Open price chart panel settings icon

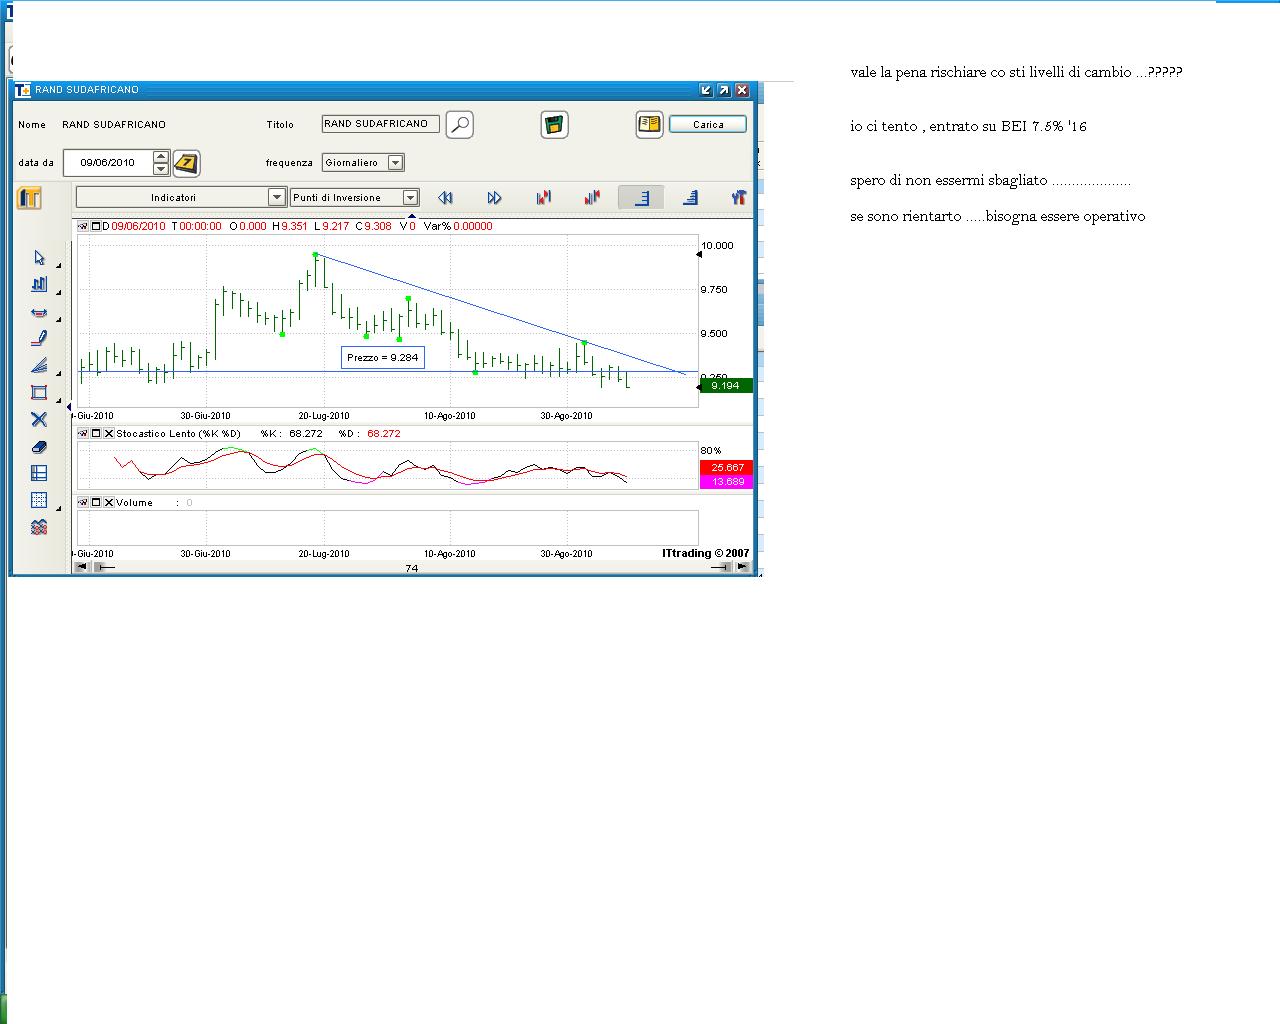[x=83, y=225]
